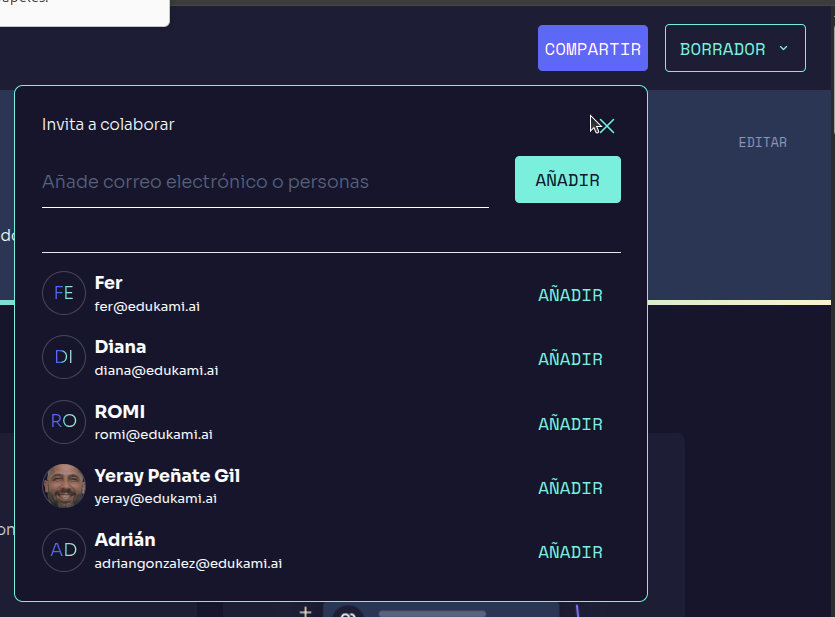Close the invite collaborators dialog

point(606,125)
